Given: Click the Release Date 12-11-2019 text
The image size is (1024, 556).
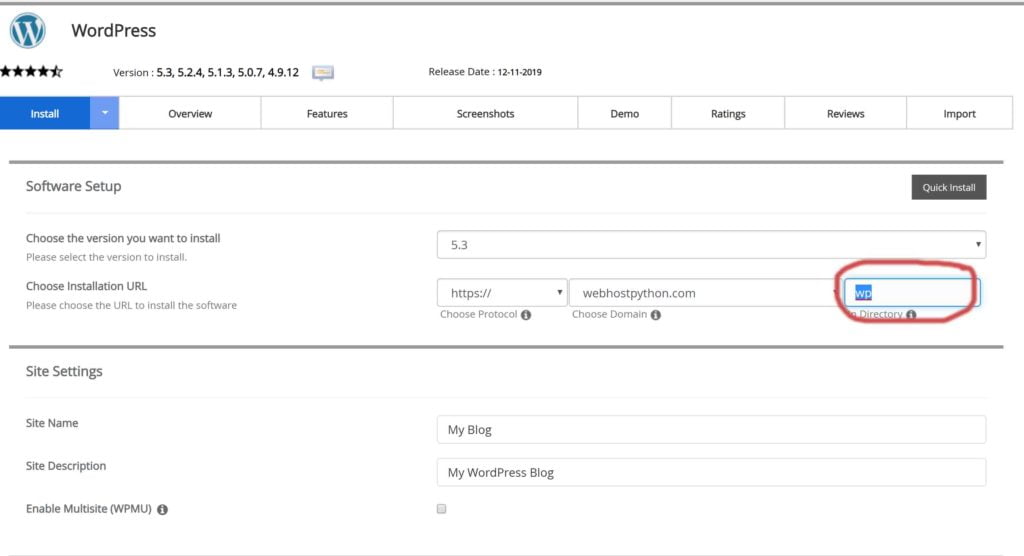Looking at the screenshot, I should (485, 72).
